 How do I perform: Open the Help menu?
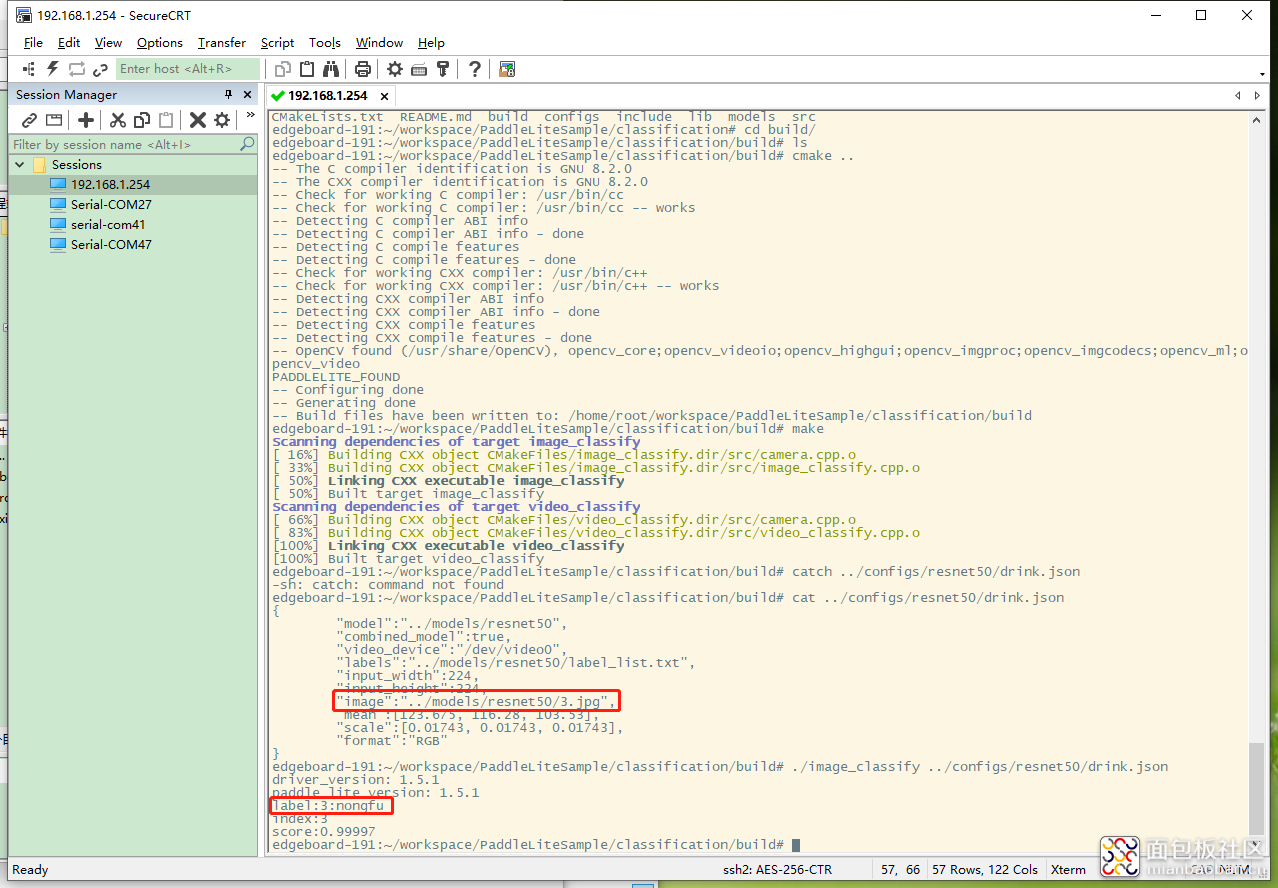[431, 43]
